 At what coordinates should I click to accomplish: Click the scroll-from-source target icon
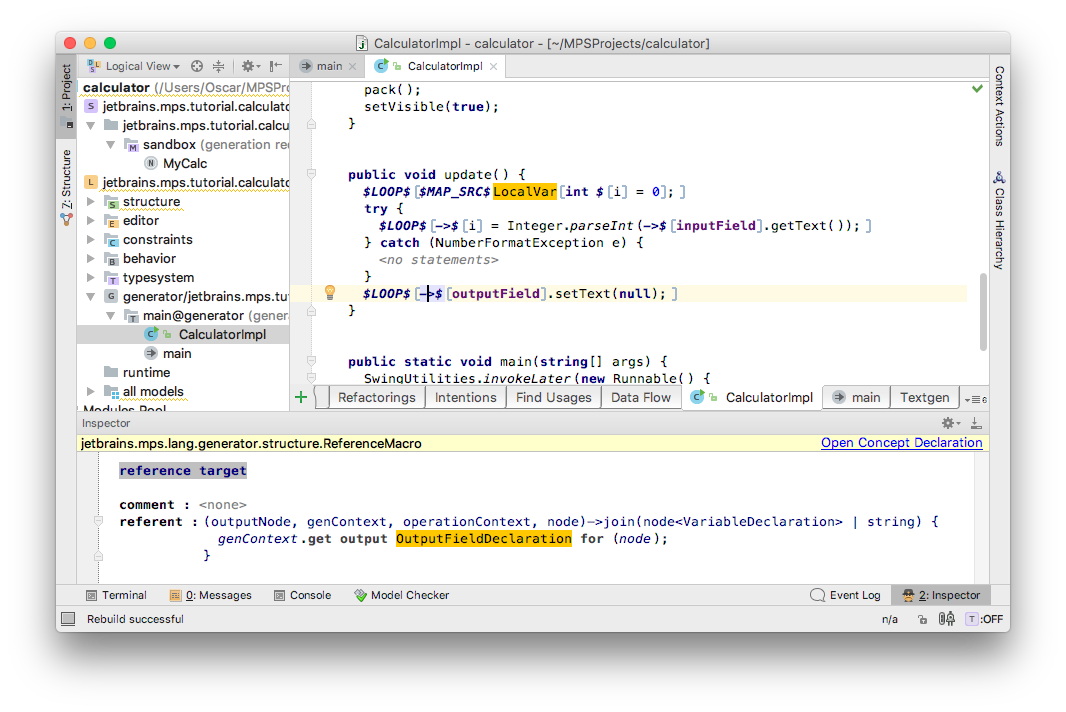click(196, 66)
